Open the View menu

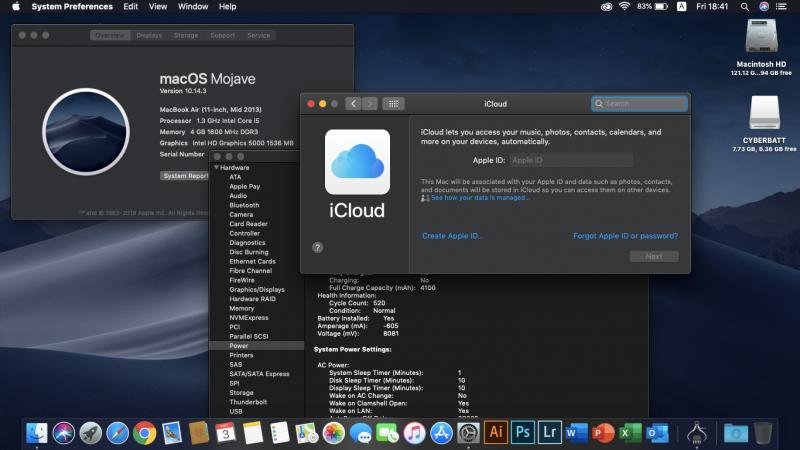pyautogui.click(x=158, y=7)
